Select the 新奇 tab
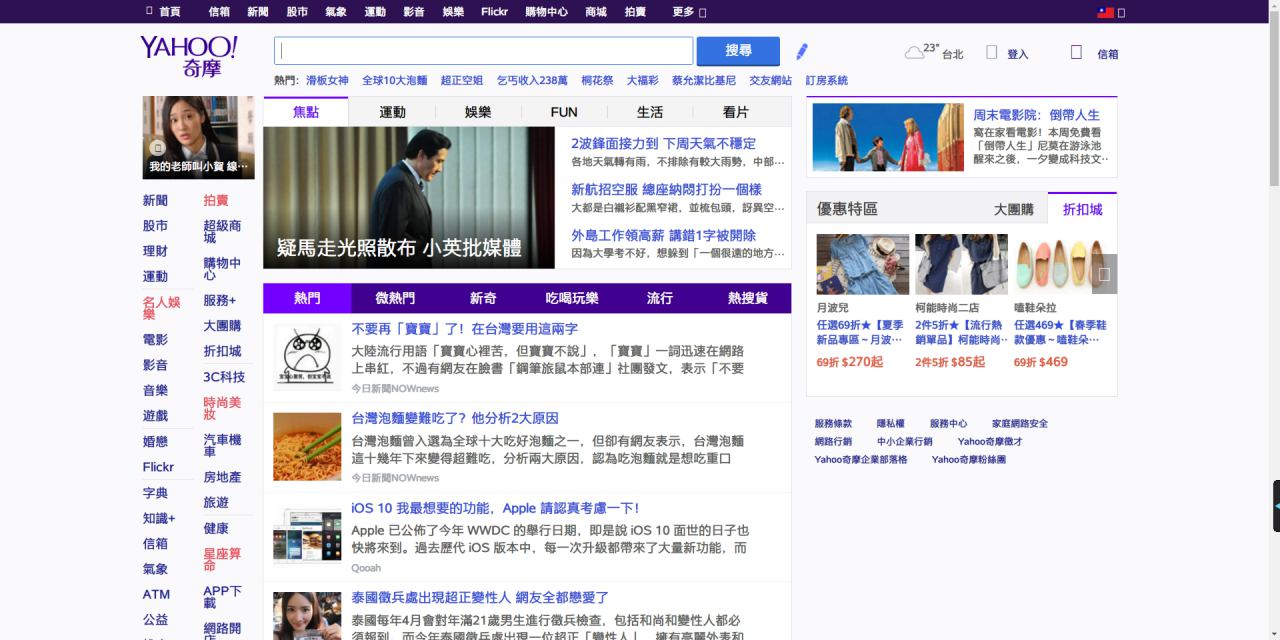 pos(483,298)
